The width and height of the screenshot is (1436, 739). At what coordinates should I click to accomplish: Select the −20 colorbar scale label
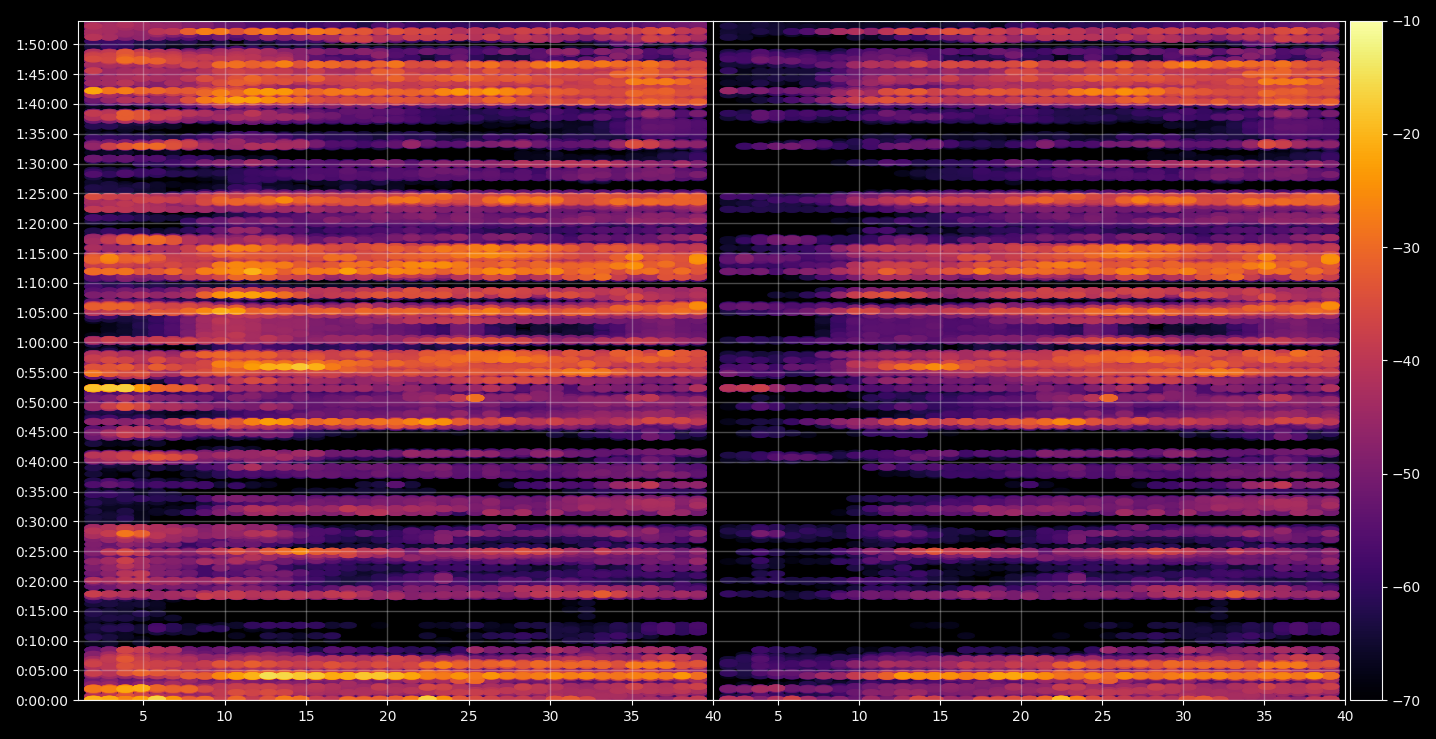(x=1406, y=134)
